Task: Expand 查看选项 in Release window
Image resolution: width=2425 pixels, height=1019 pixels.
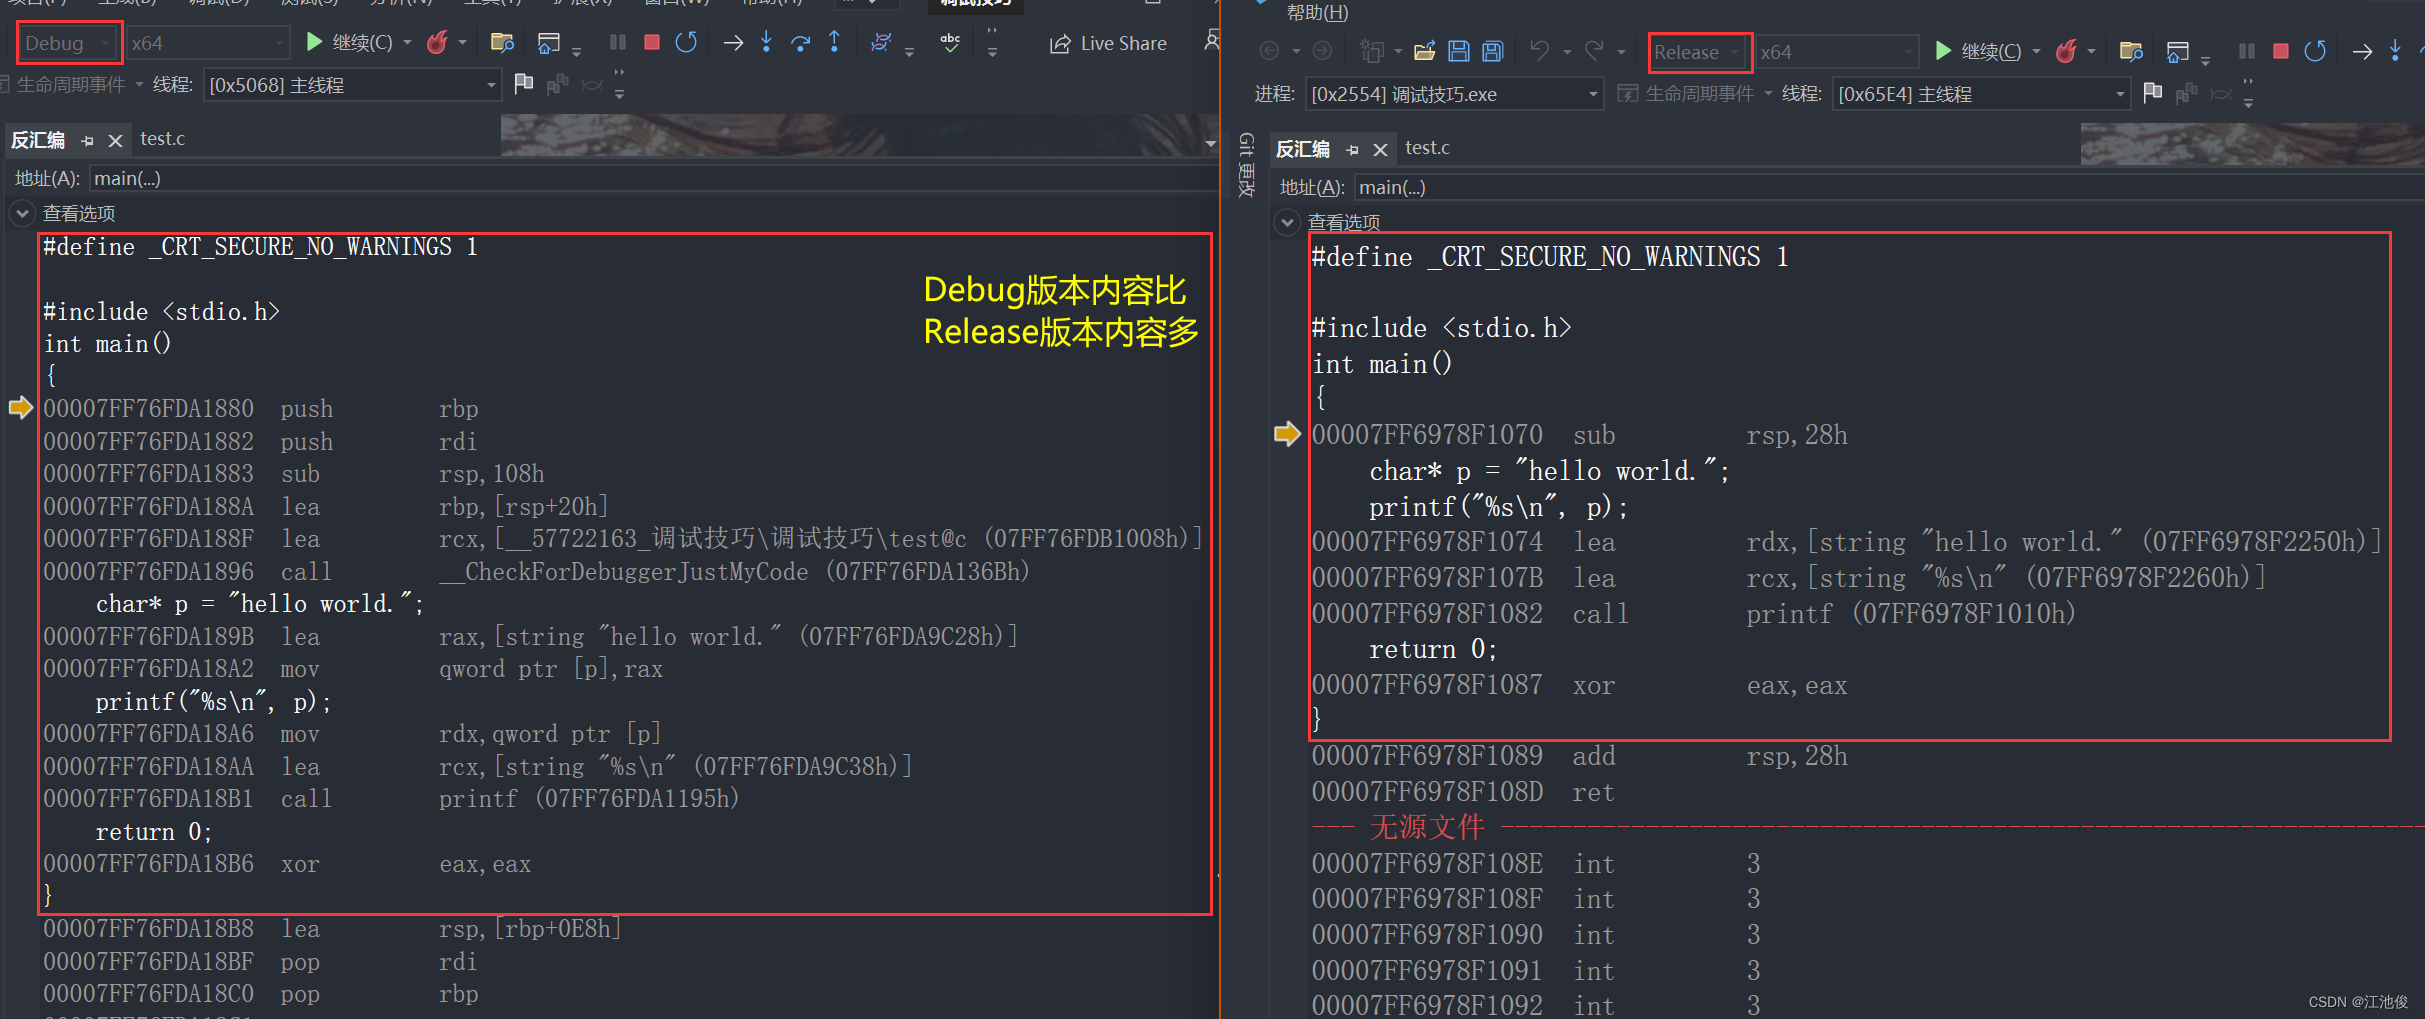Action: coord(1287,222)
